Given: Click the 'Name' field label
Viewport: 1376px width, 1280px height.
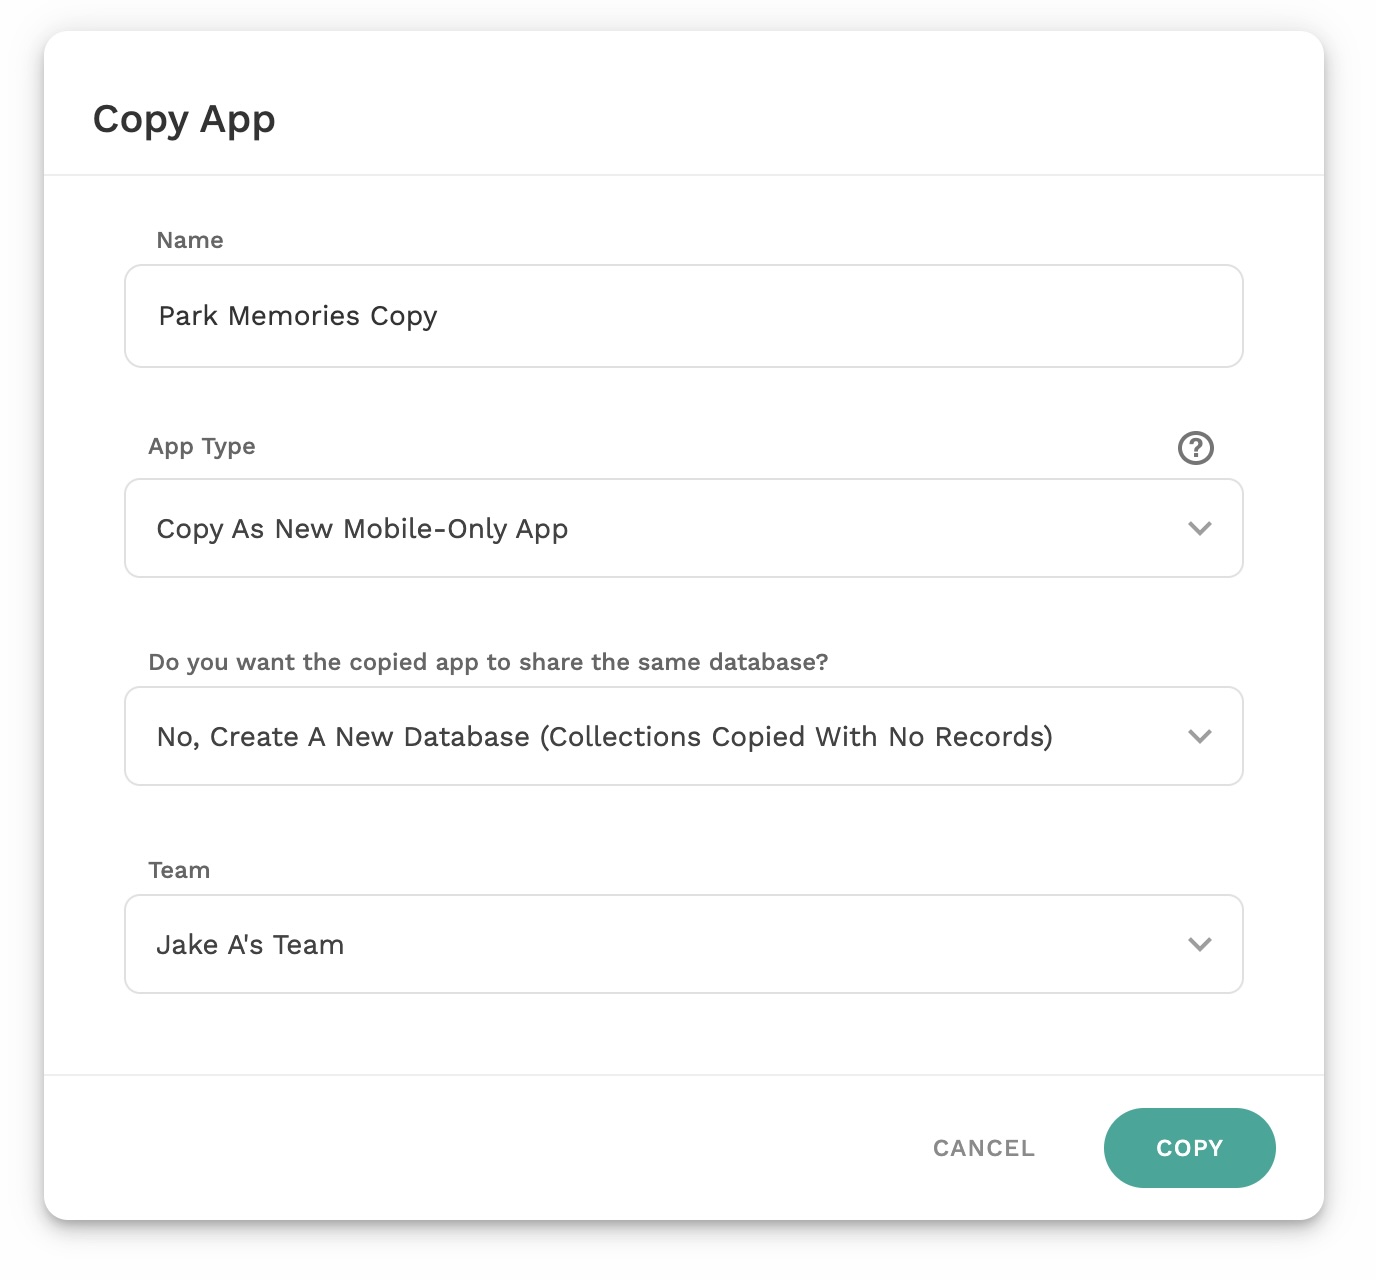Looking at the screenshot, I should pyautogui.click(x=190, y=240).
